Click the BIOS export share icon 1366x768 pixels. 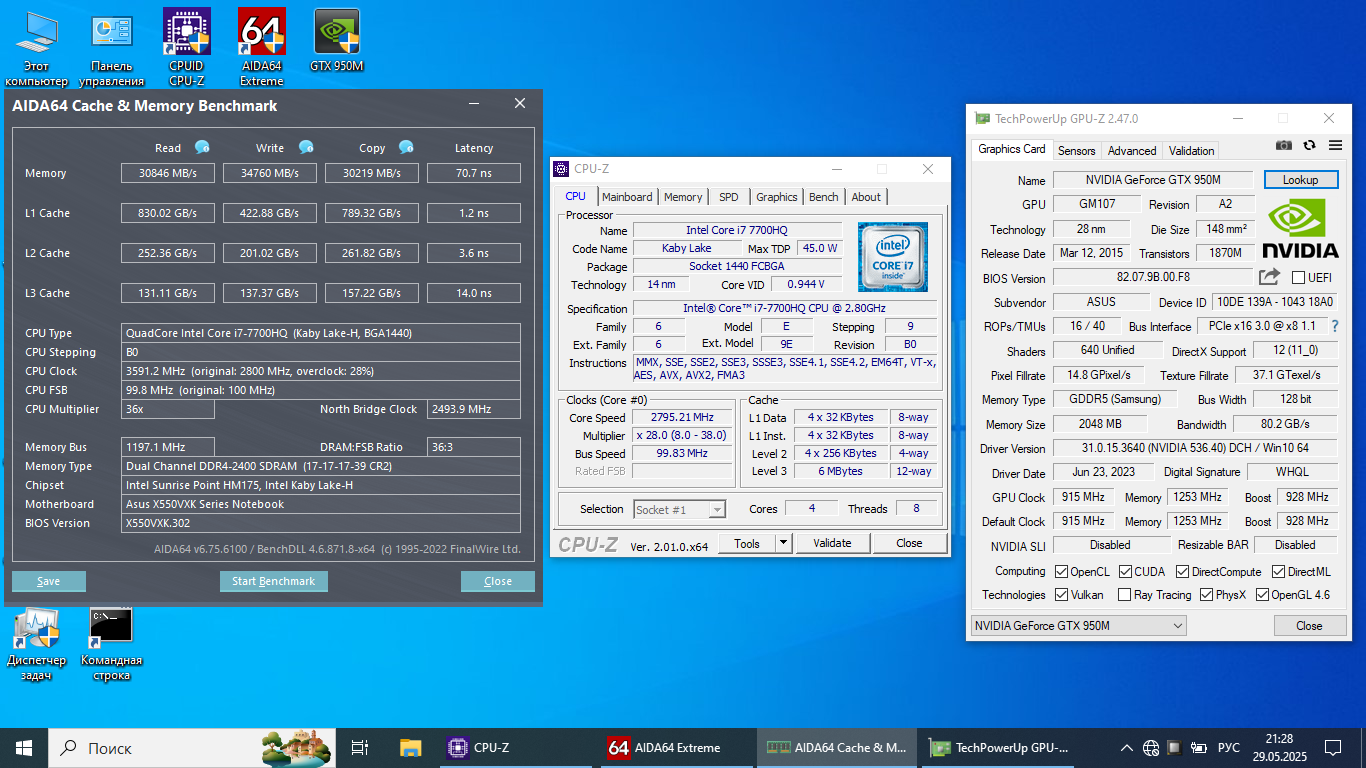click(x=1269, y=277)
